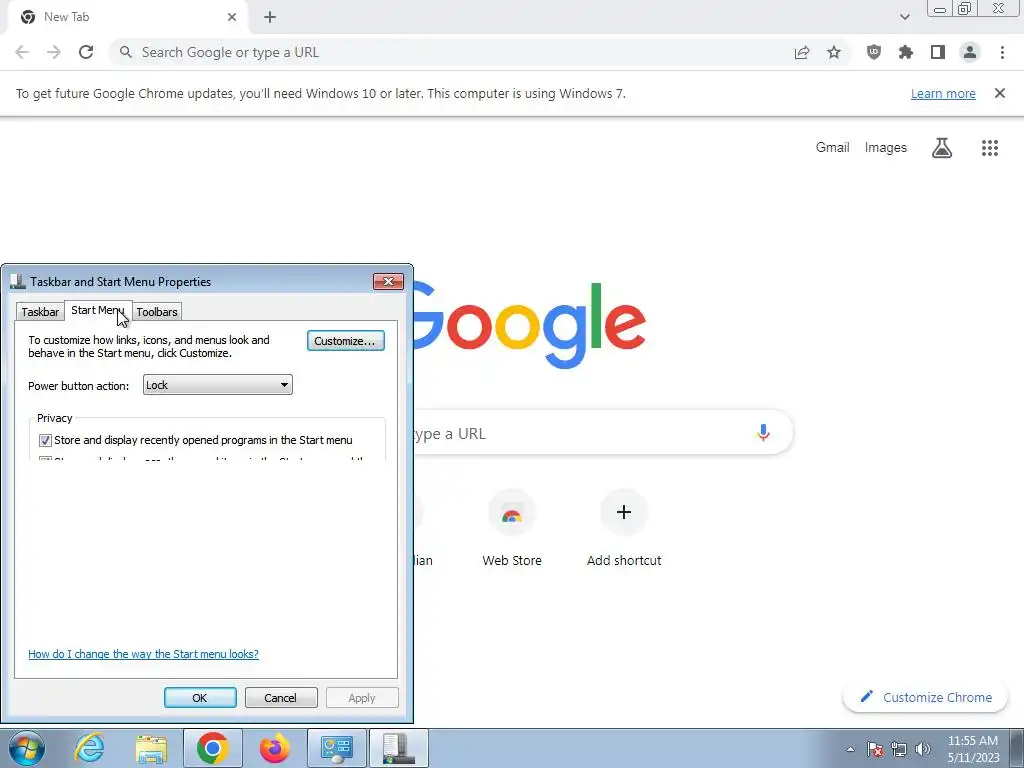Open the volume speaker icon
The width and height of the screenshot is (1024, 768).
click(x=923, y=749)
